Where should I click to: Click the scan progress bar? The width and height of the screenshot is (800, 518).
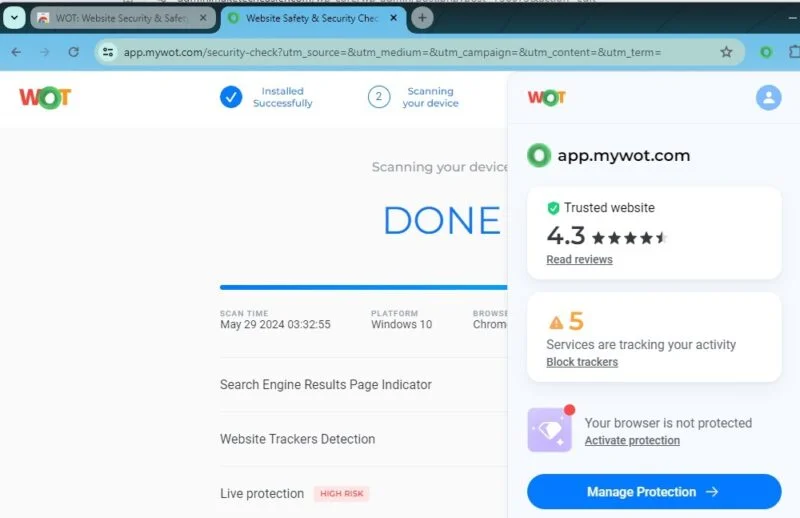click(363, 287)
